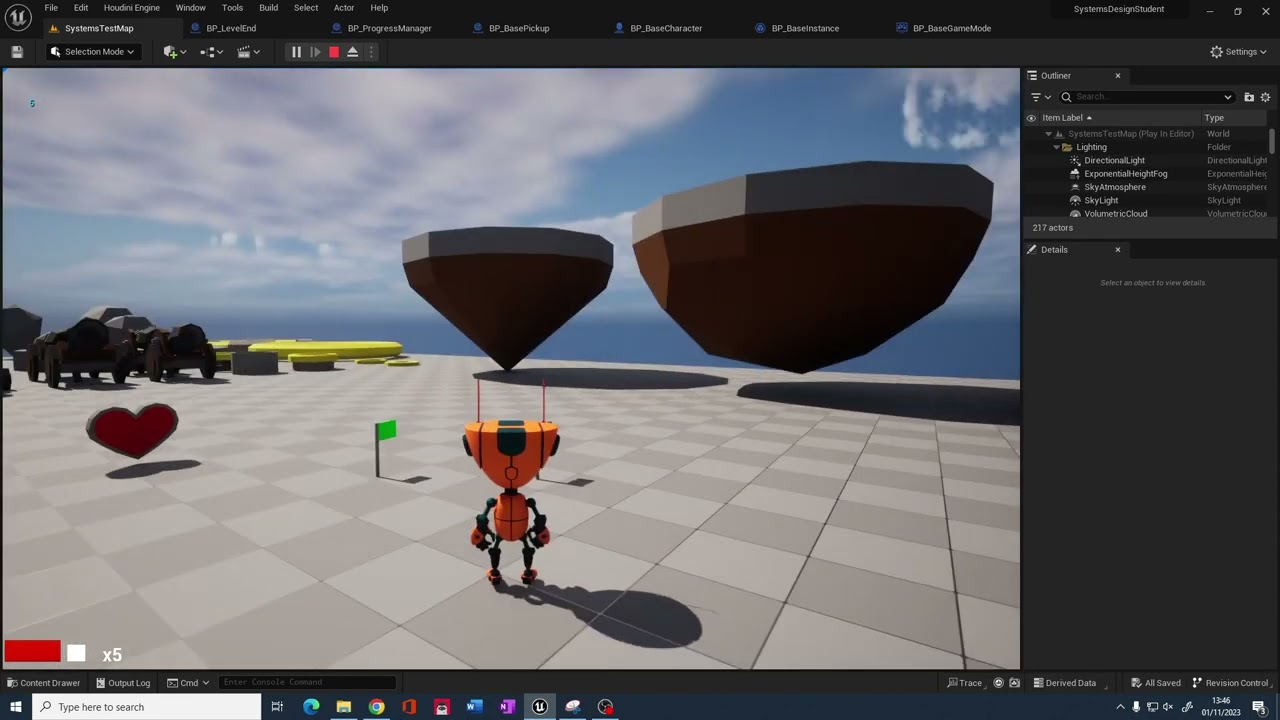Viewport: 1280px width, 720px height.
Task: Click the trace data source icon
Action: click(998, 683)
